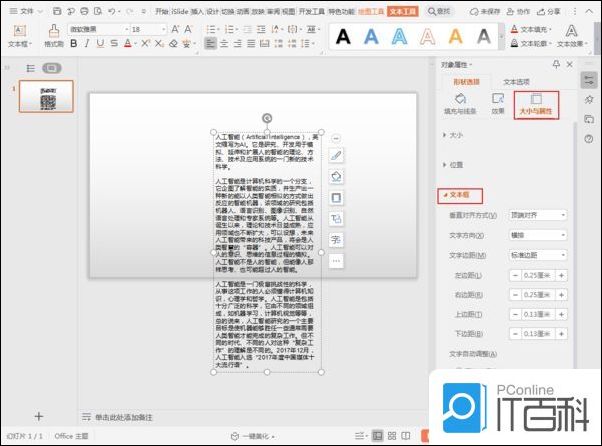This screenshot has height=446, width=602.
Task: Click the pen style icon beside text box
Action: click(336, 155)
